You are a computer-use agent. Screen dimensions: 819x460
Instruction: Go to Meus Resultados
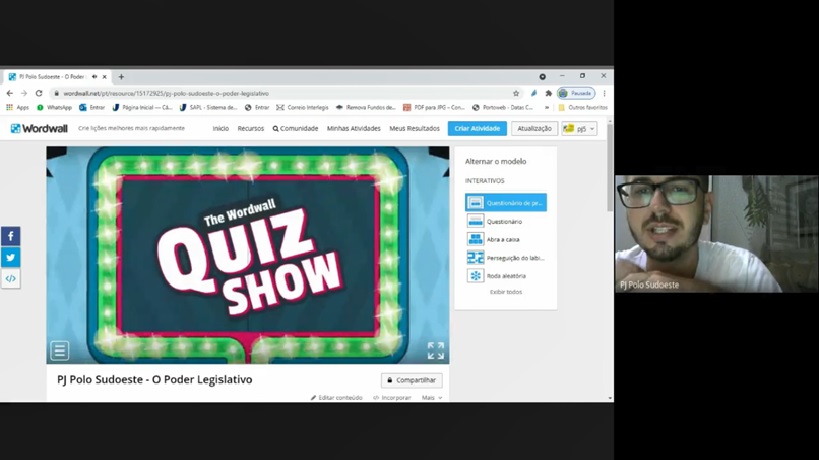tap(414, 128)
